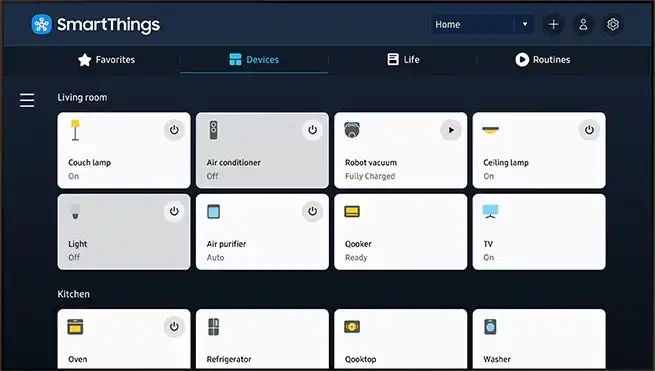The height and width of the screenshot is (371, 655).
Task: Switch to the Life tab
Action: click(x=403, y=60)
